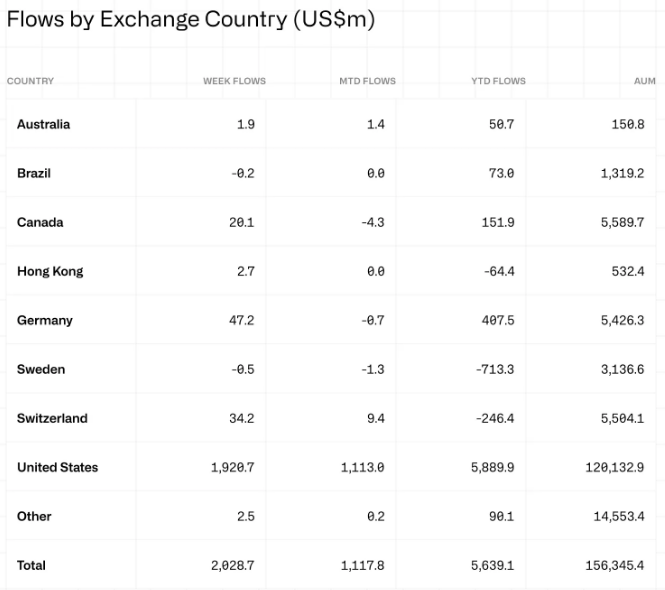Screen dimensions: 665x590
Task: Select the YTD FLOWS column header
Action: tap(498, 81)
